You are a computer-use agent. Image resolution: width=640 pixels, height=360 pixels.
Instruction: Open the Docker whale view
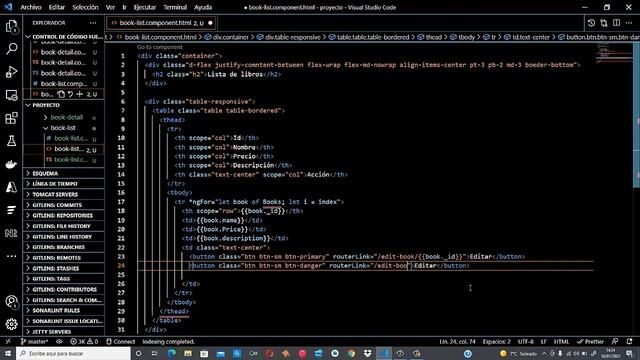[x=11, y=164]
